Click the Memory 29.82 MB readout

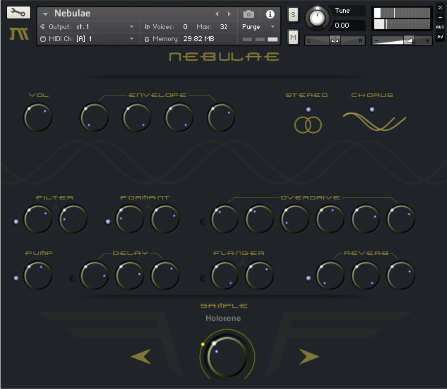click(199, 39)
